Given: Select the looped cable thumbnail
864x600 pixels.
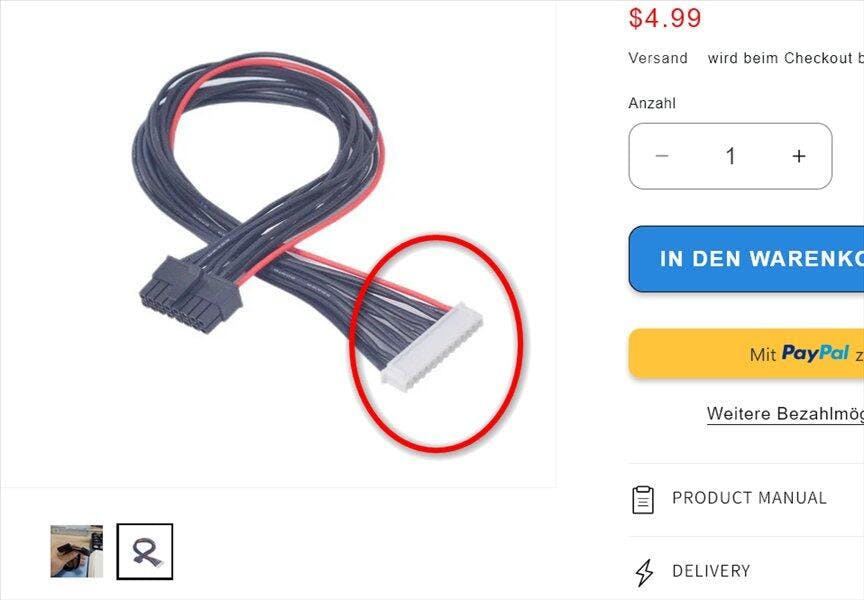Looking at the screenshot, I should coord(145,552).
